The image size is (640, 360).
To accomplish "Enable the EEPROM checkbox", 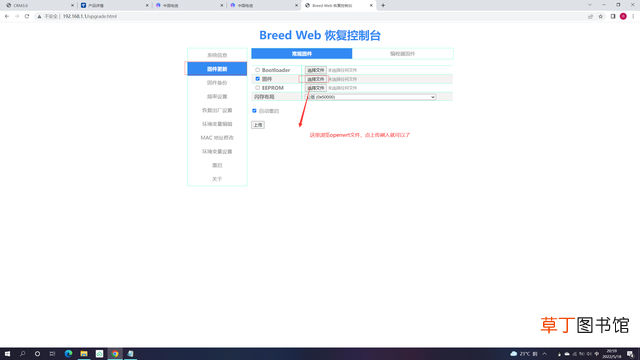I will pyautogui.click(x=258, y=87).
